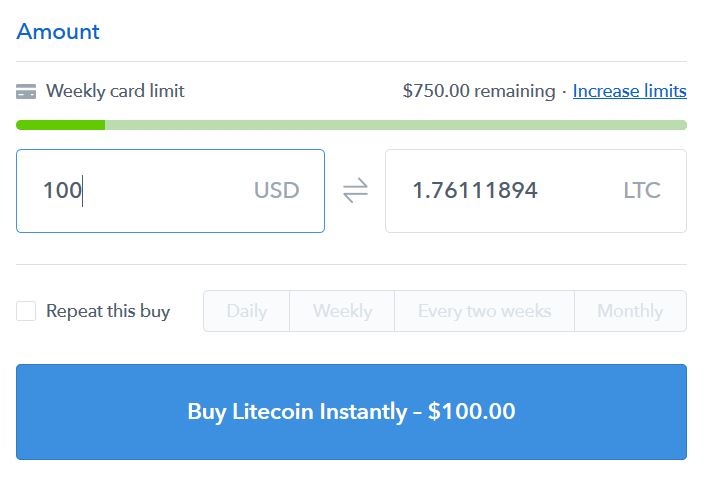Click the swap arrows between USD and LTC
707x481 pixels.
click(355, 190)
